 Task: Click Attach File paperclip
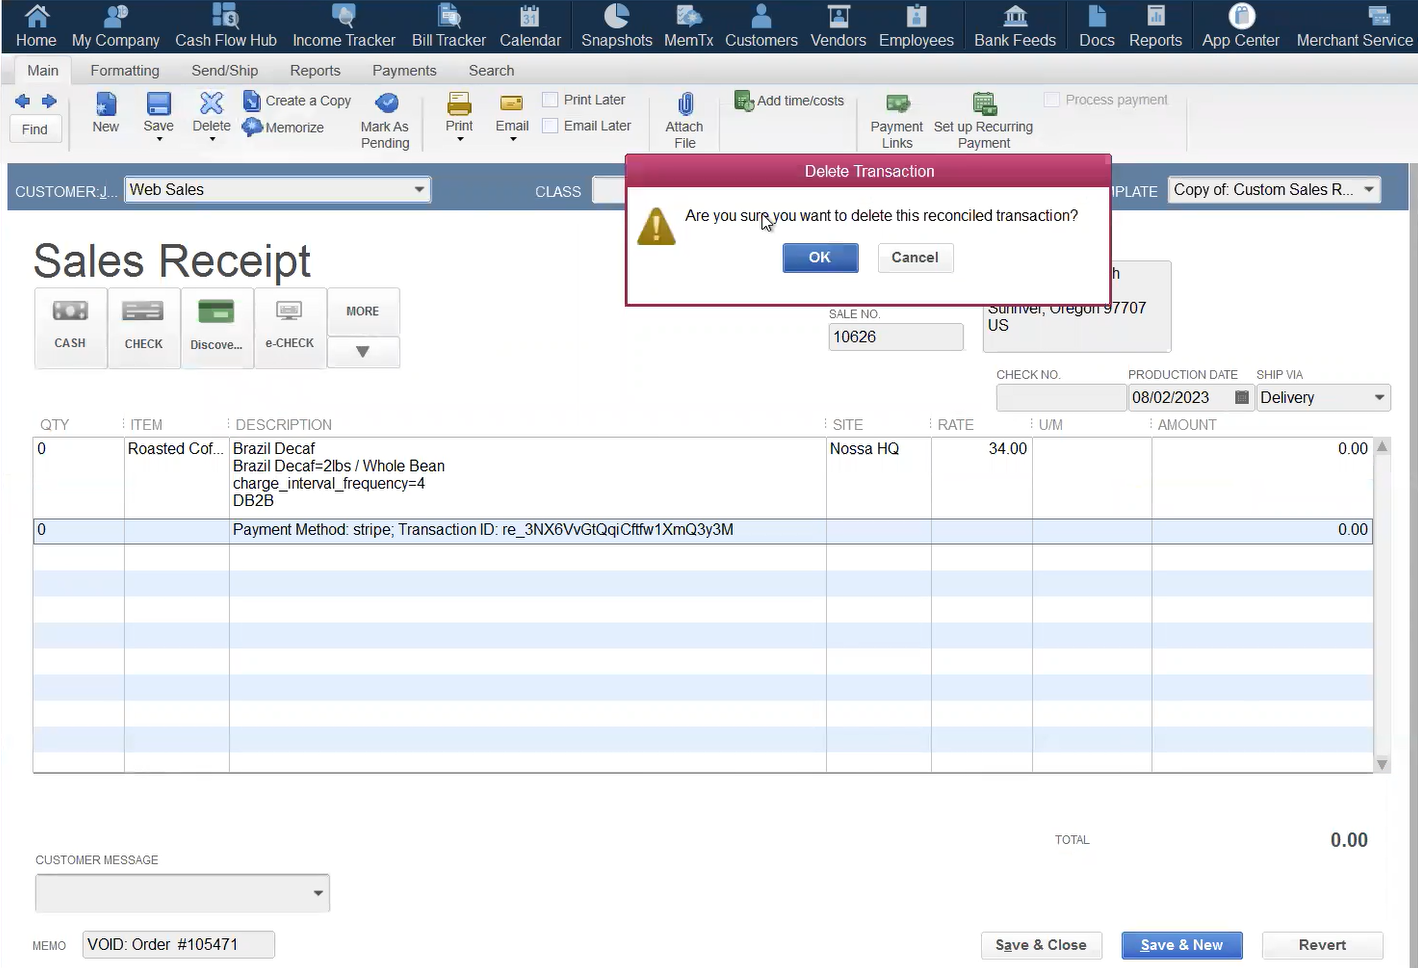(684, 120)
